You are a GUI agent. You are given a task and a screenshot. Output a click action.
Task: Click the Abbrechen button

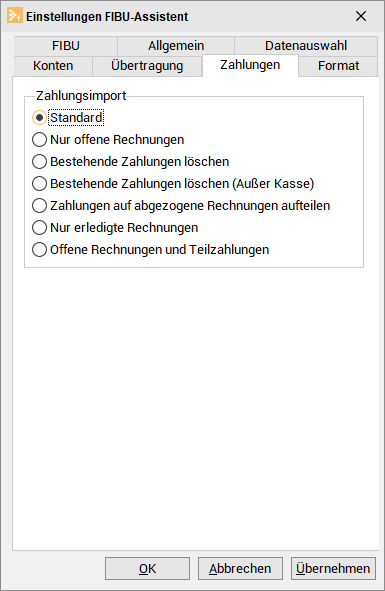pos(240,568)
